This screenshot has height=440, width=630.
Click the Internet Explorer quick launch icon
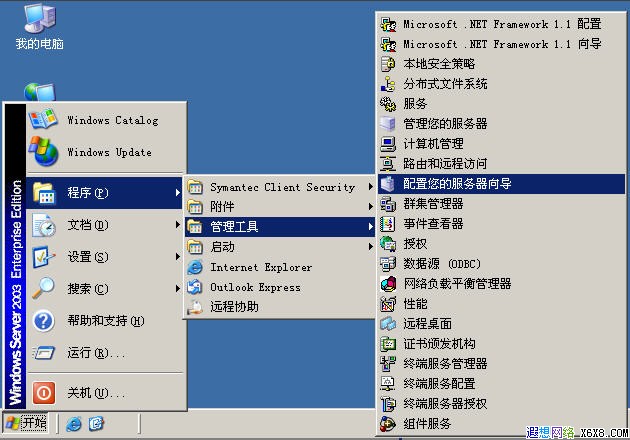click(x=74, y=424)
